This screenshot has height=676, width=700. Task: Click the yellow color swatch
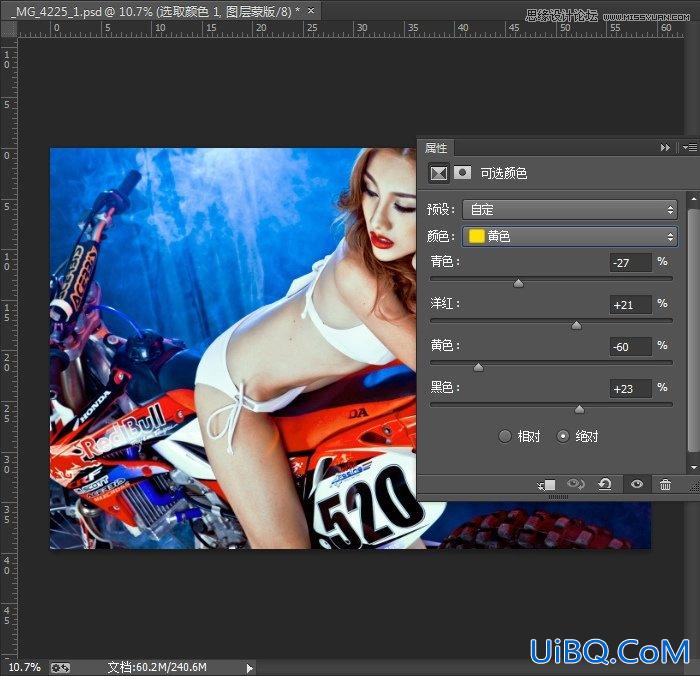(x=476, y=236)
